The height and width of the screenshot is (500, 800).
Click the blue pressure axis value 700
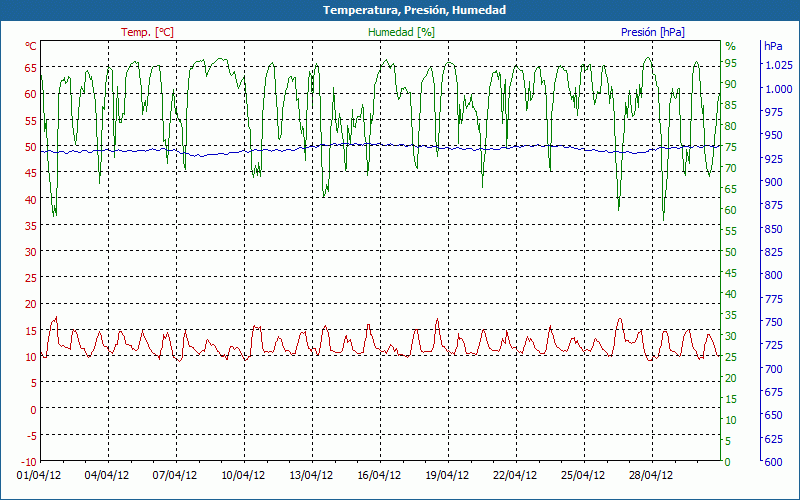773,368
